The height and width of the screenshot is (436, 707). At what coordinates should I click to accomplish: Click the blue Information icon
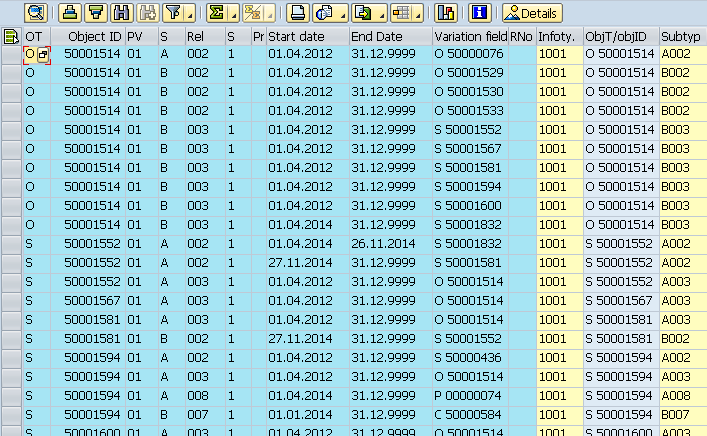coord(479,13)
